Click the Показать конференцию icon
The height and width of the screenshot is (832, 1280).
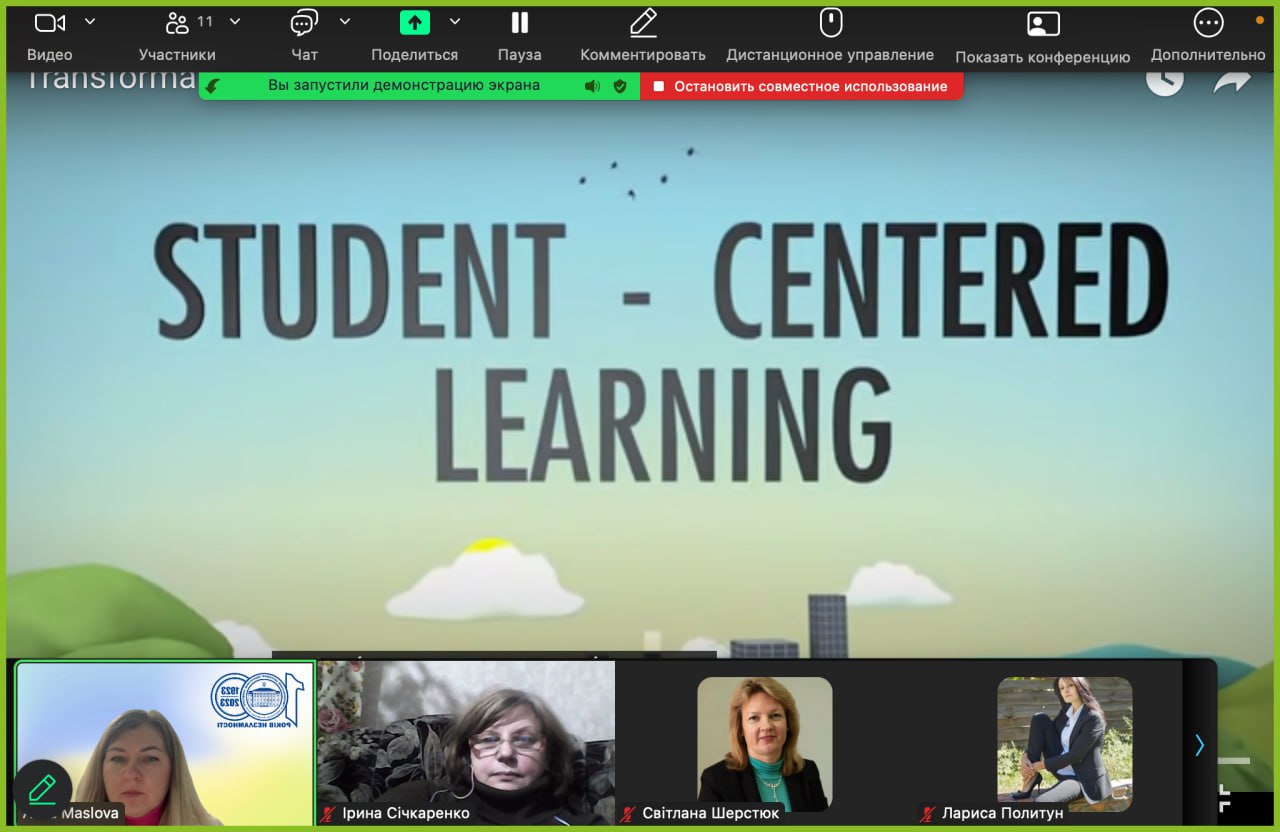click(1043, 24)
